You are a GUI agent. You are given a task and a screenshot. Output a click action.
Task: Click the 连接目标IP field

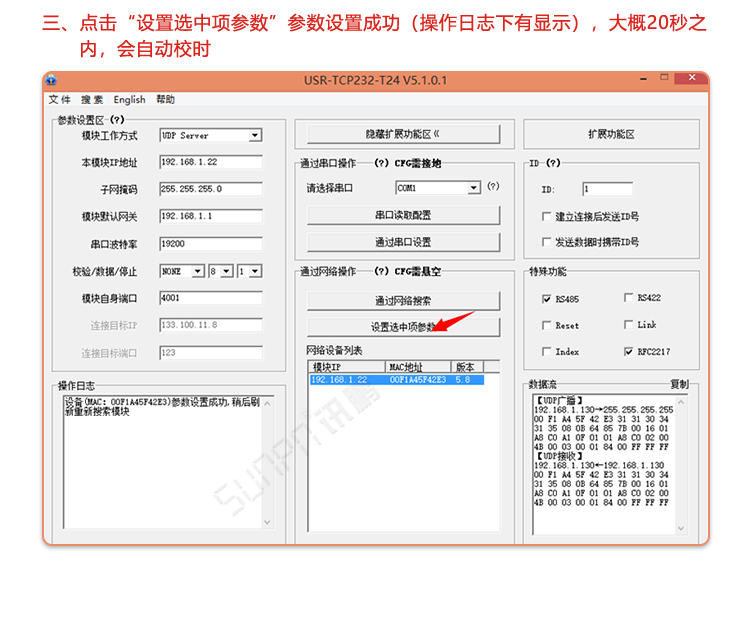pos(211,325)
